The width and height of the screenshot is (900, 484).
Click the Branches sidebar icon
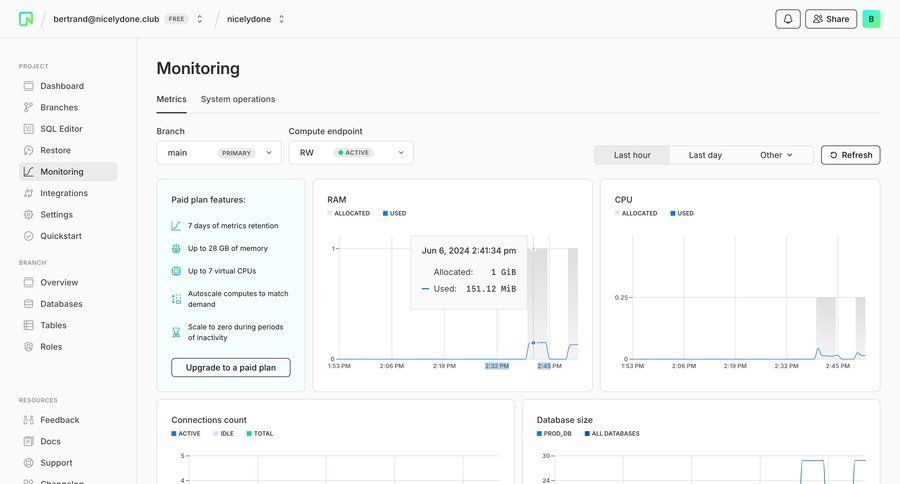pos(29,107)
